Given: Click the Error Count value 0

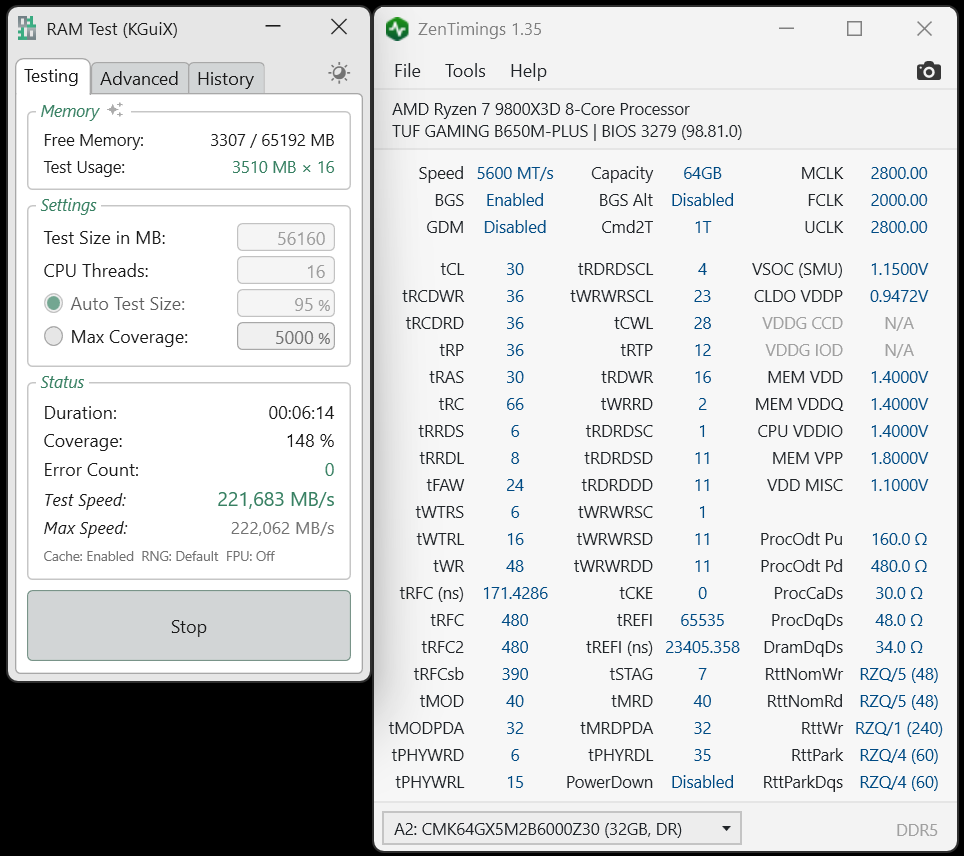Looking at the screenshot, I should point(329,470).
